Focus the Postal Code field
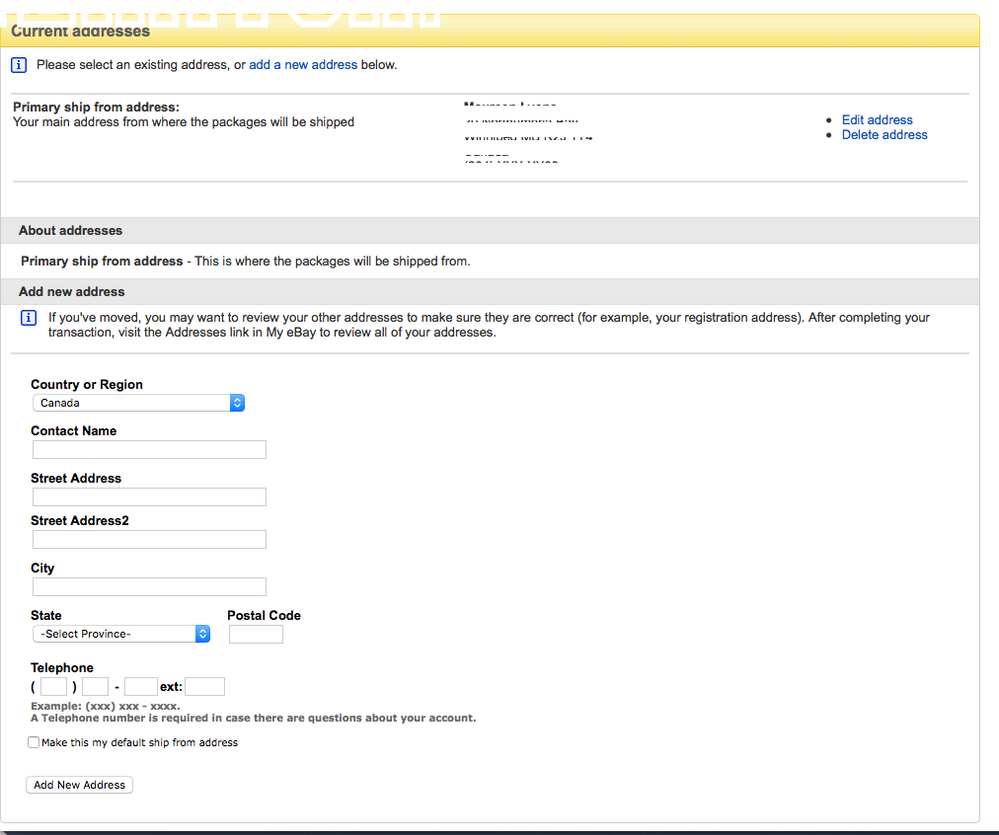 point(256,634)
